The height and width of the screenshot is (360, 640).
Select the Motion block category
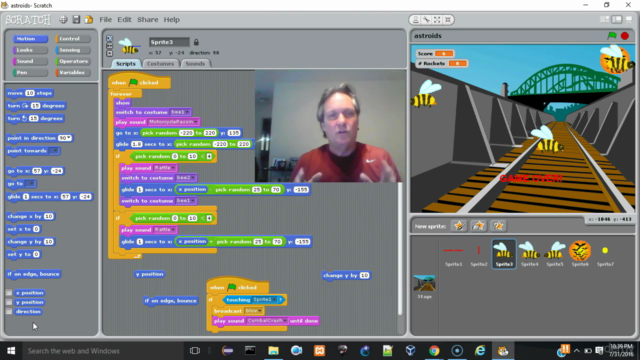point(30,39)
